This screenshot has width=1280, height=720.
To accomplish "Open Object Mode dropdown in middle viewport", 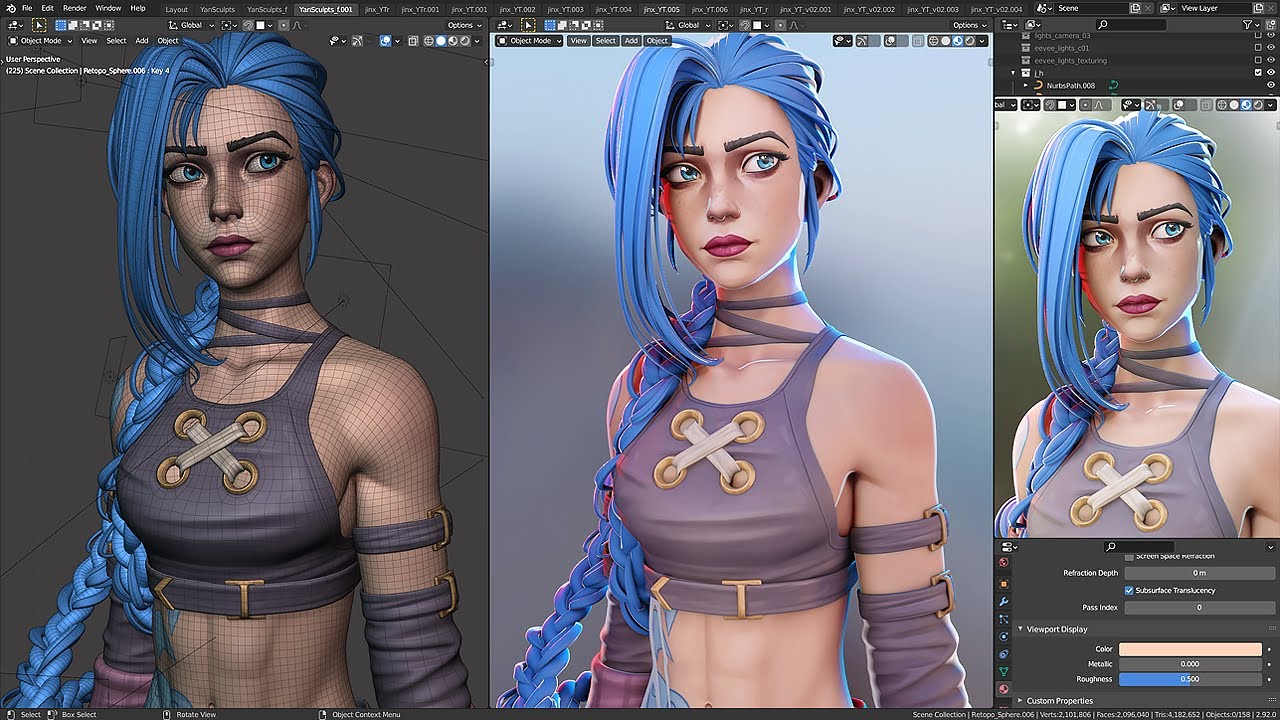I will (x=529, y=41).
